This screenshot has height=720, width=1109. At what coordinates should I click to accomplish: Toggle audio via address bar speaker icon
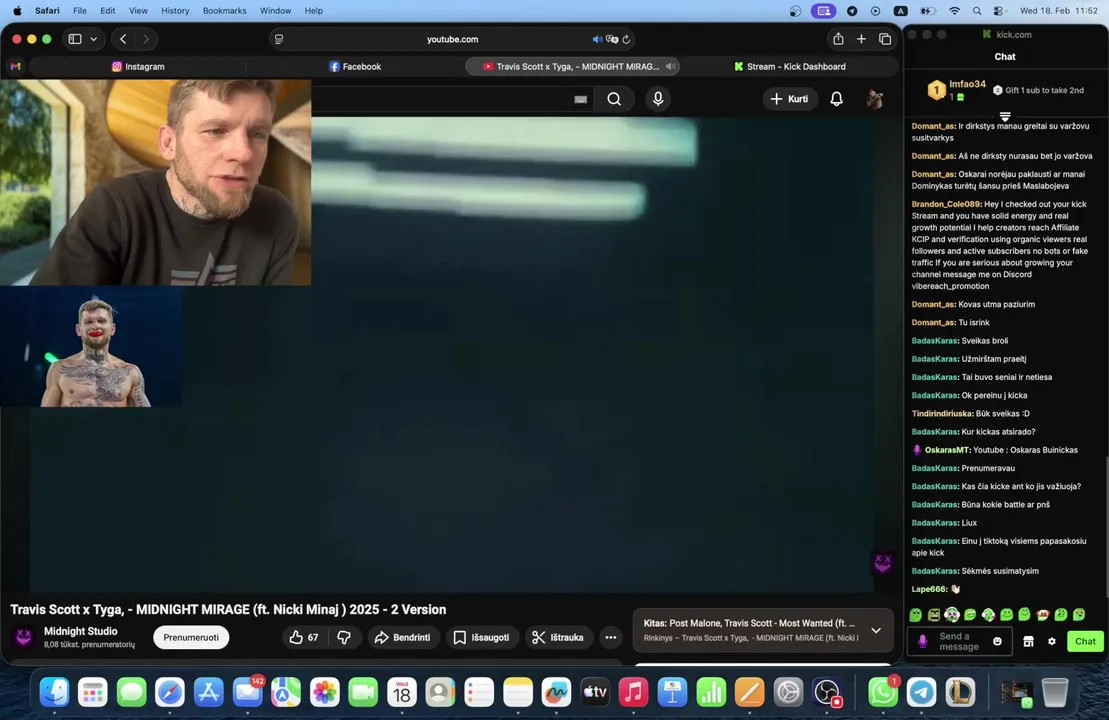pyautogui.click(x=597, y=39)
